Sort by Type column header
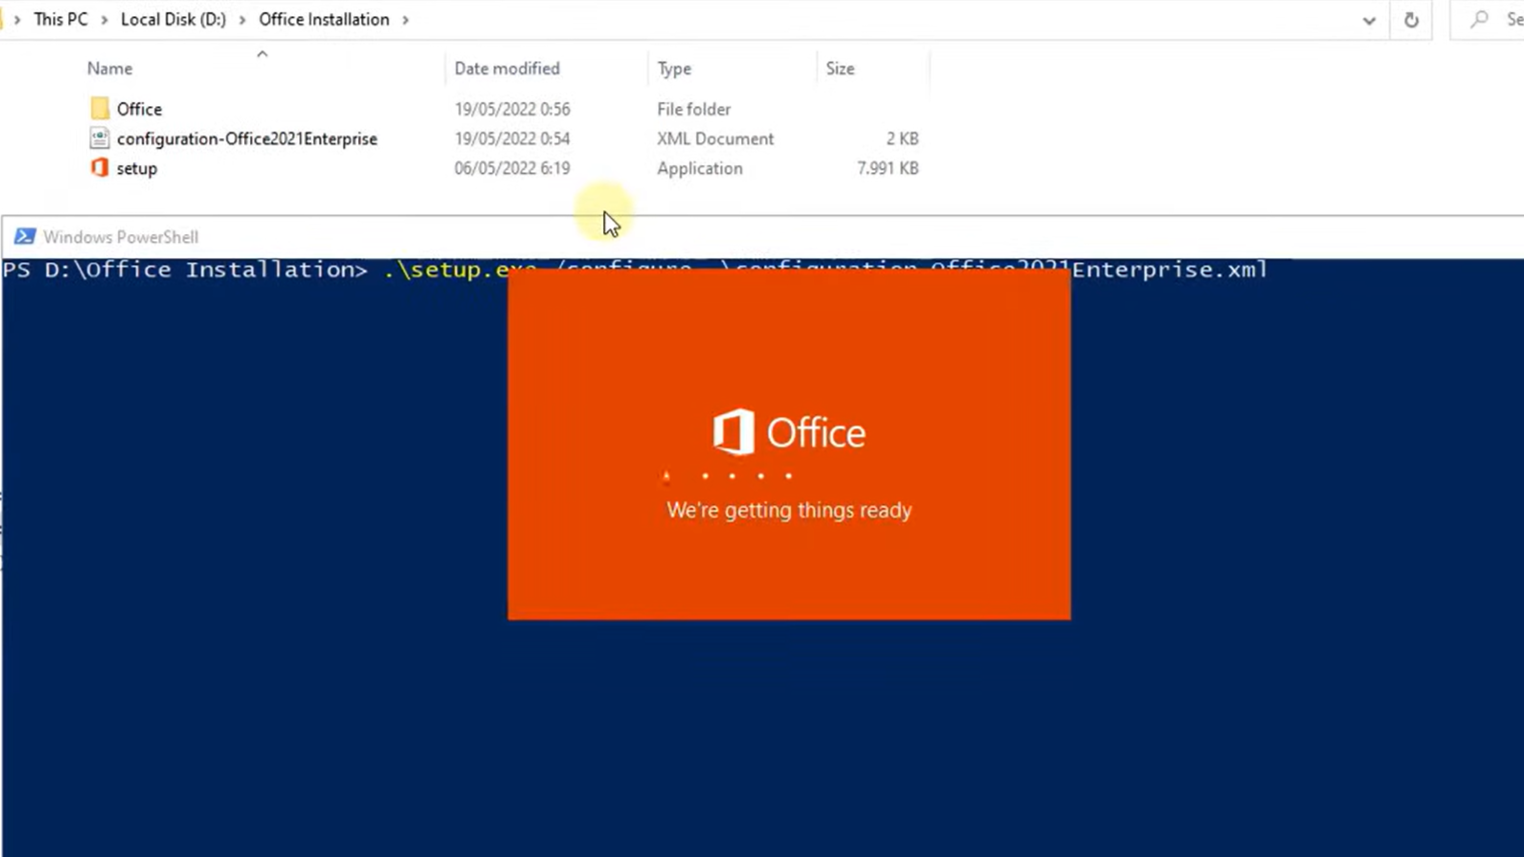This screenshot has width=1524, height=857. click(674, 68)
